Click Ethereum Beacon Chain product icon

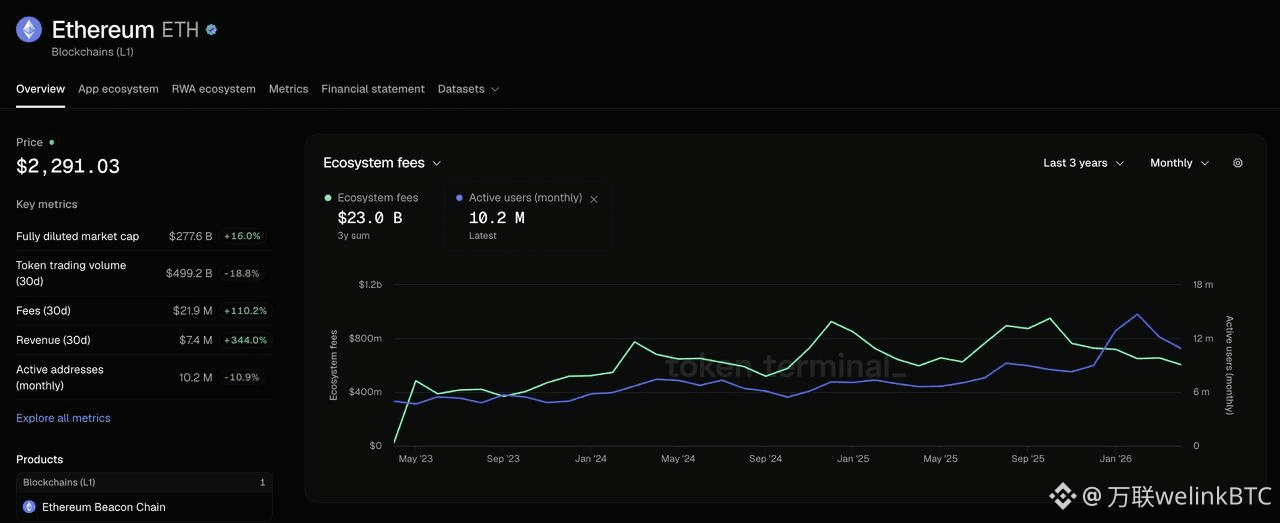click(x=29, y=507)
